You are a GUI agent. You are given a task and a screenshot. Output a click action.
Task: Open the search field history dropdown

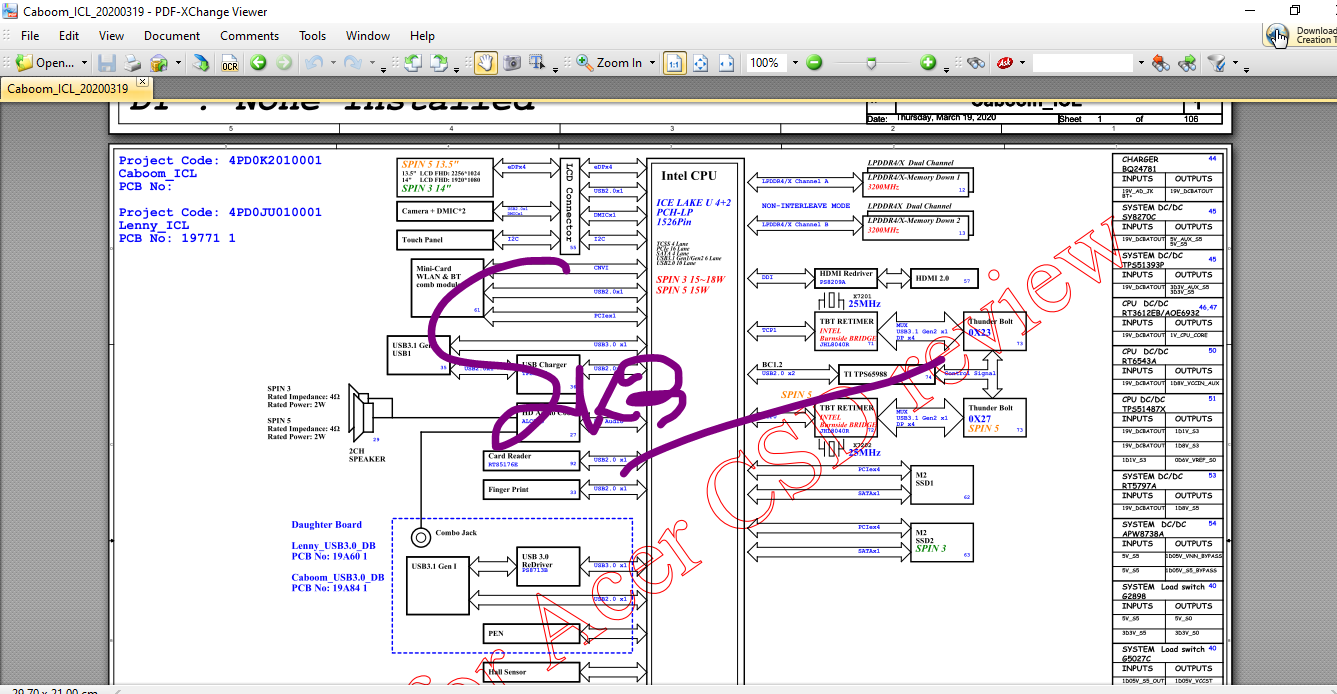click(1141, 63)
